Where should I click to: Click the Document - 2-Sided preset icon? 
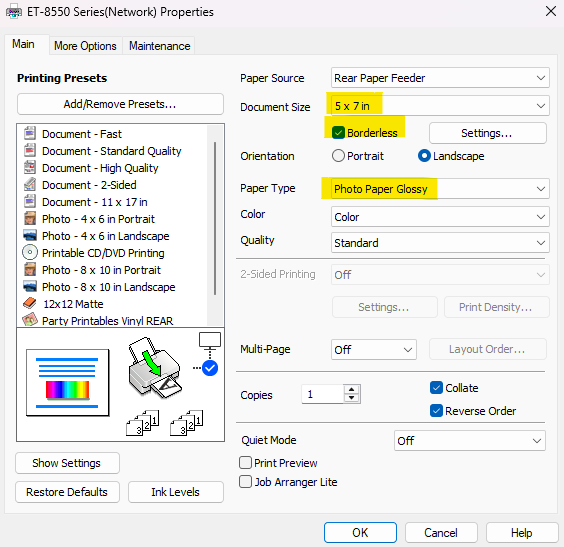30,184
